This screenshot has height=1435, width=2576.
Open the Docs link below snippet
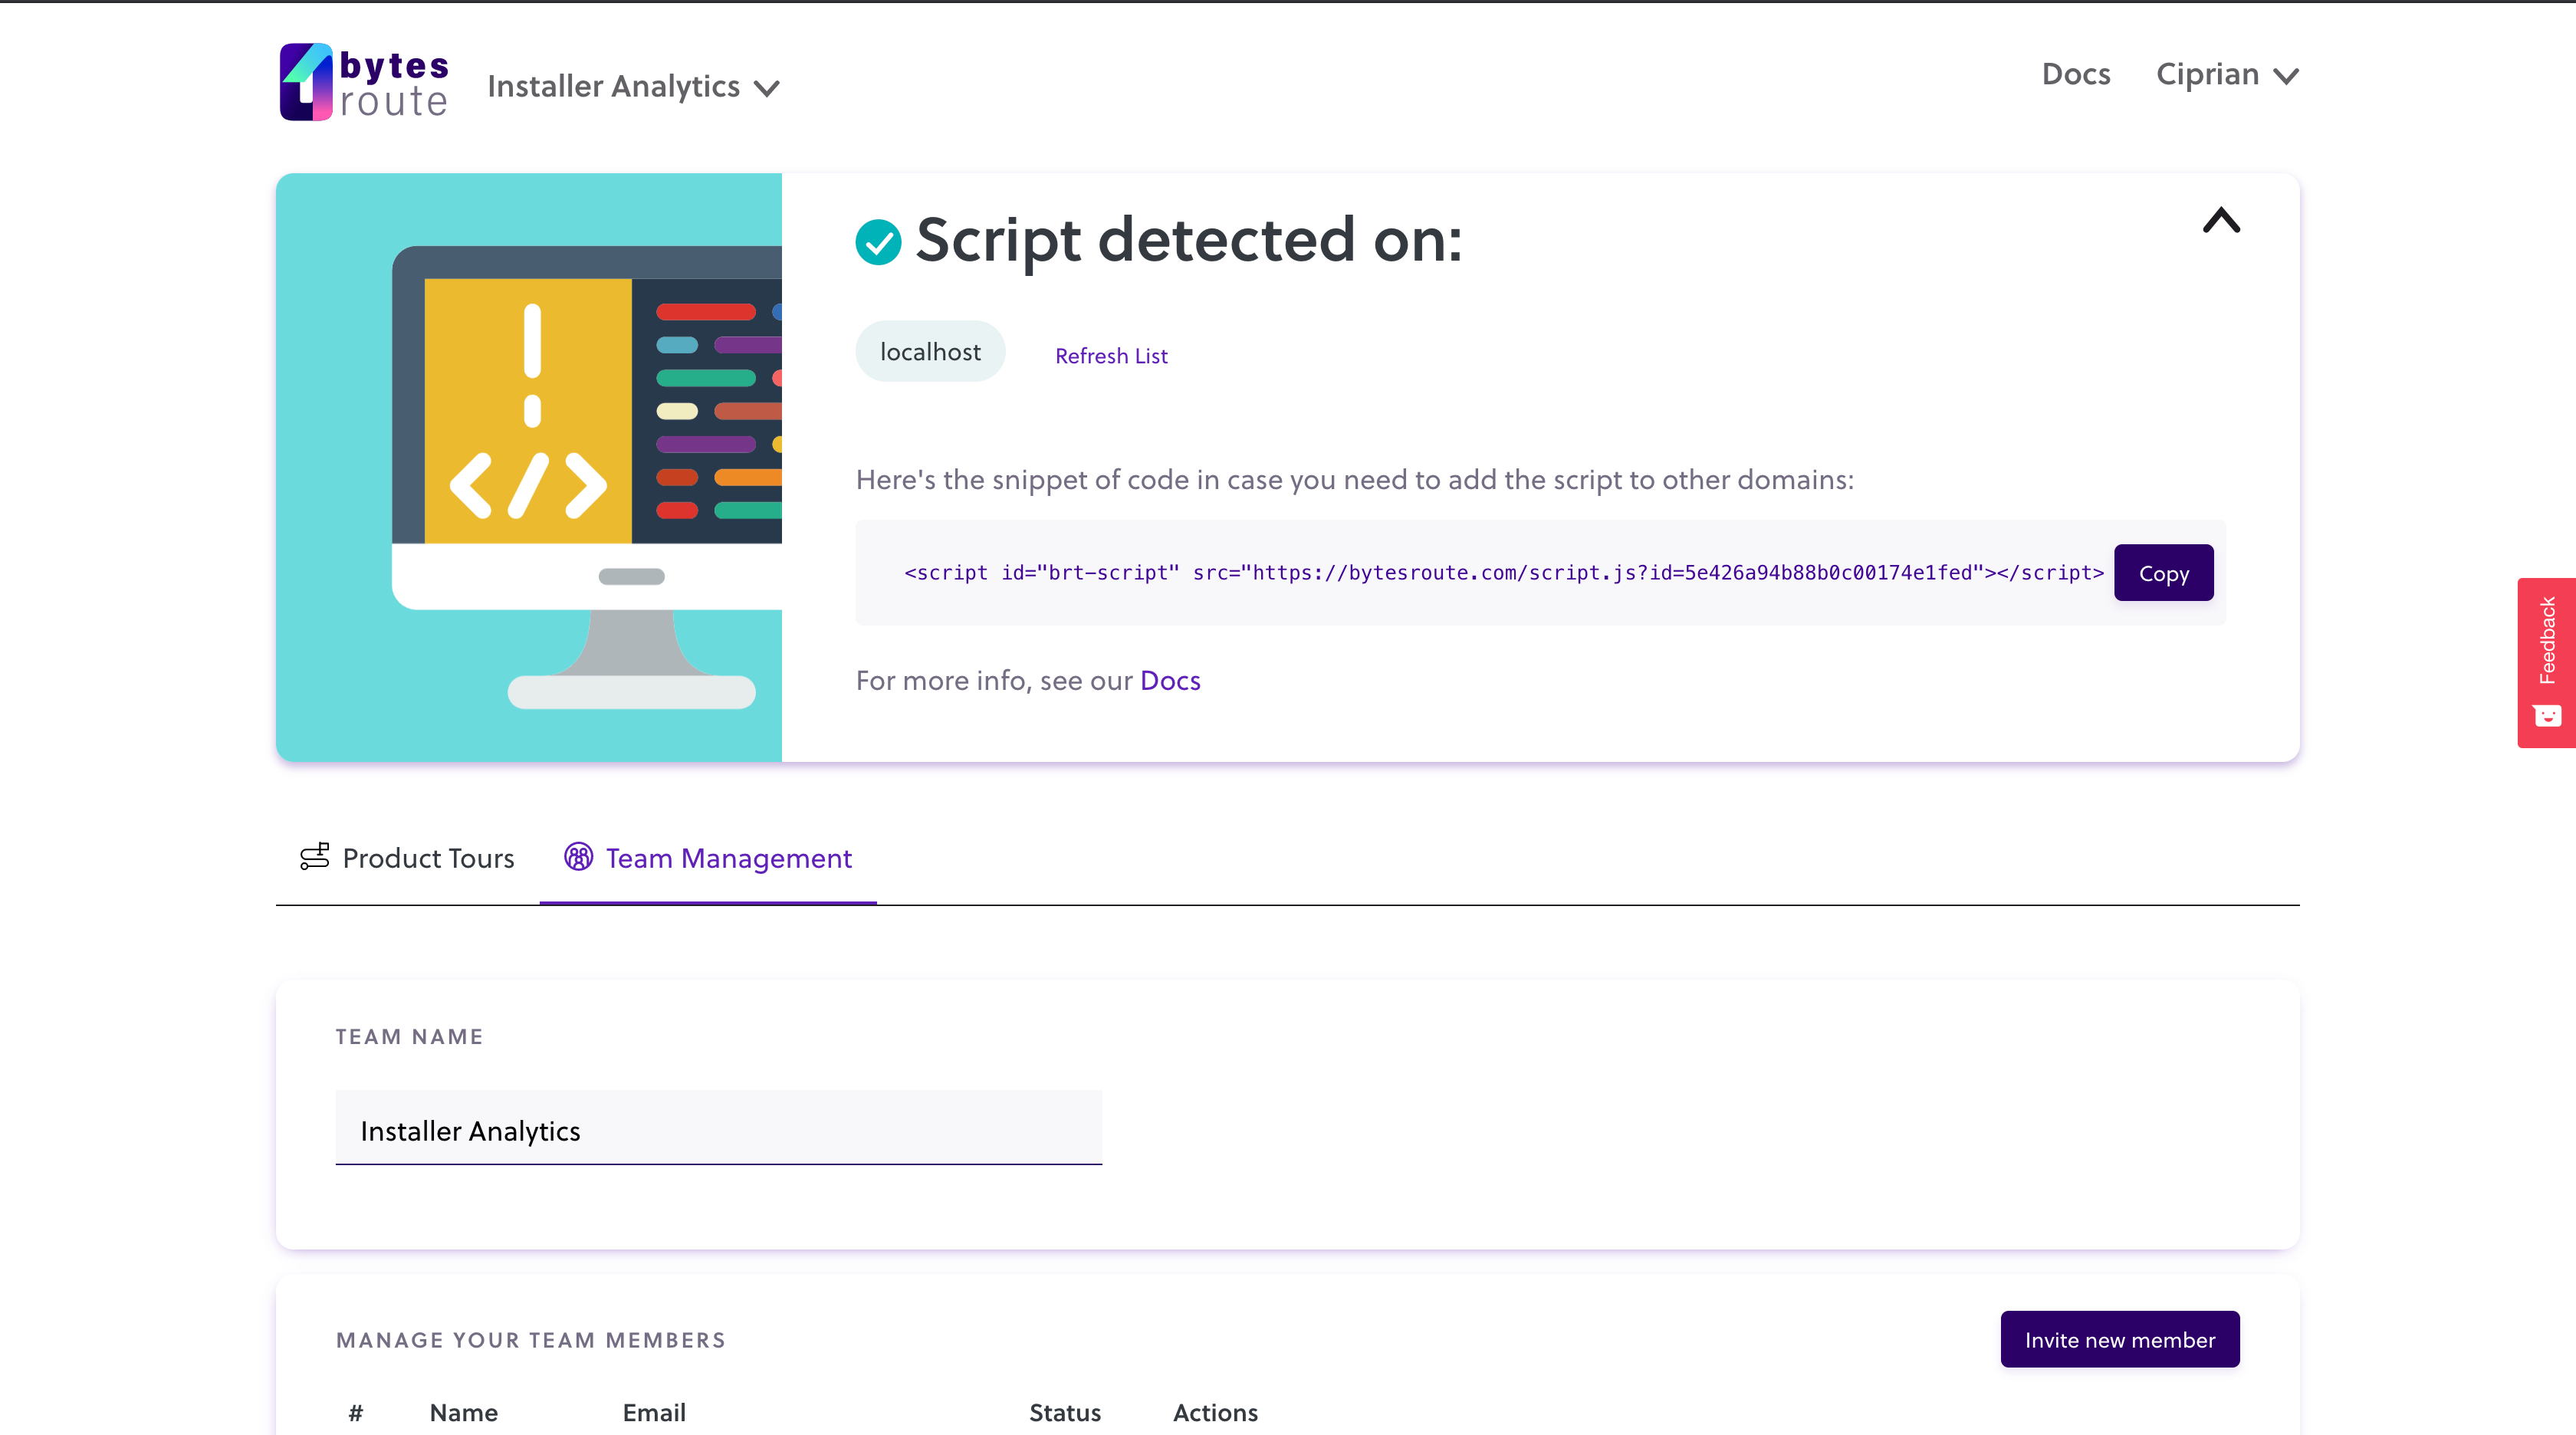click(x=1170, y=680)
